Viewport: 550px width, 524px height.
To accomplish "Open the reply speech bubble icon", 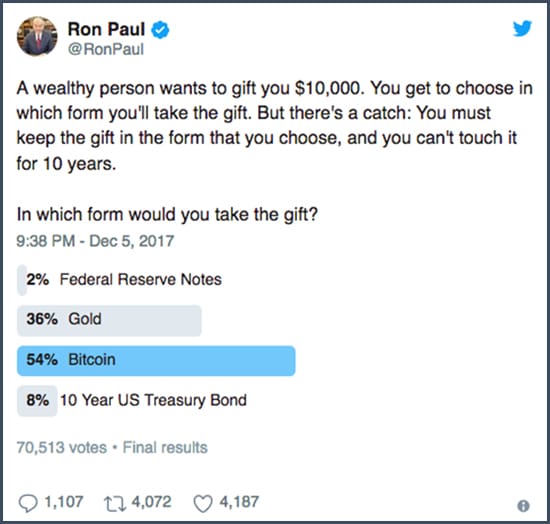I will point(28,503).
